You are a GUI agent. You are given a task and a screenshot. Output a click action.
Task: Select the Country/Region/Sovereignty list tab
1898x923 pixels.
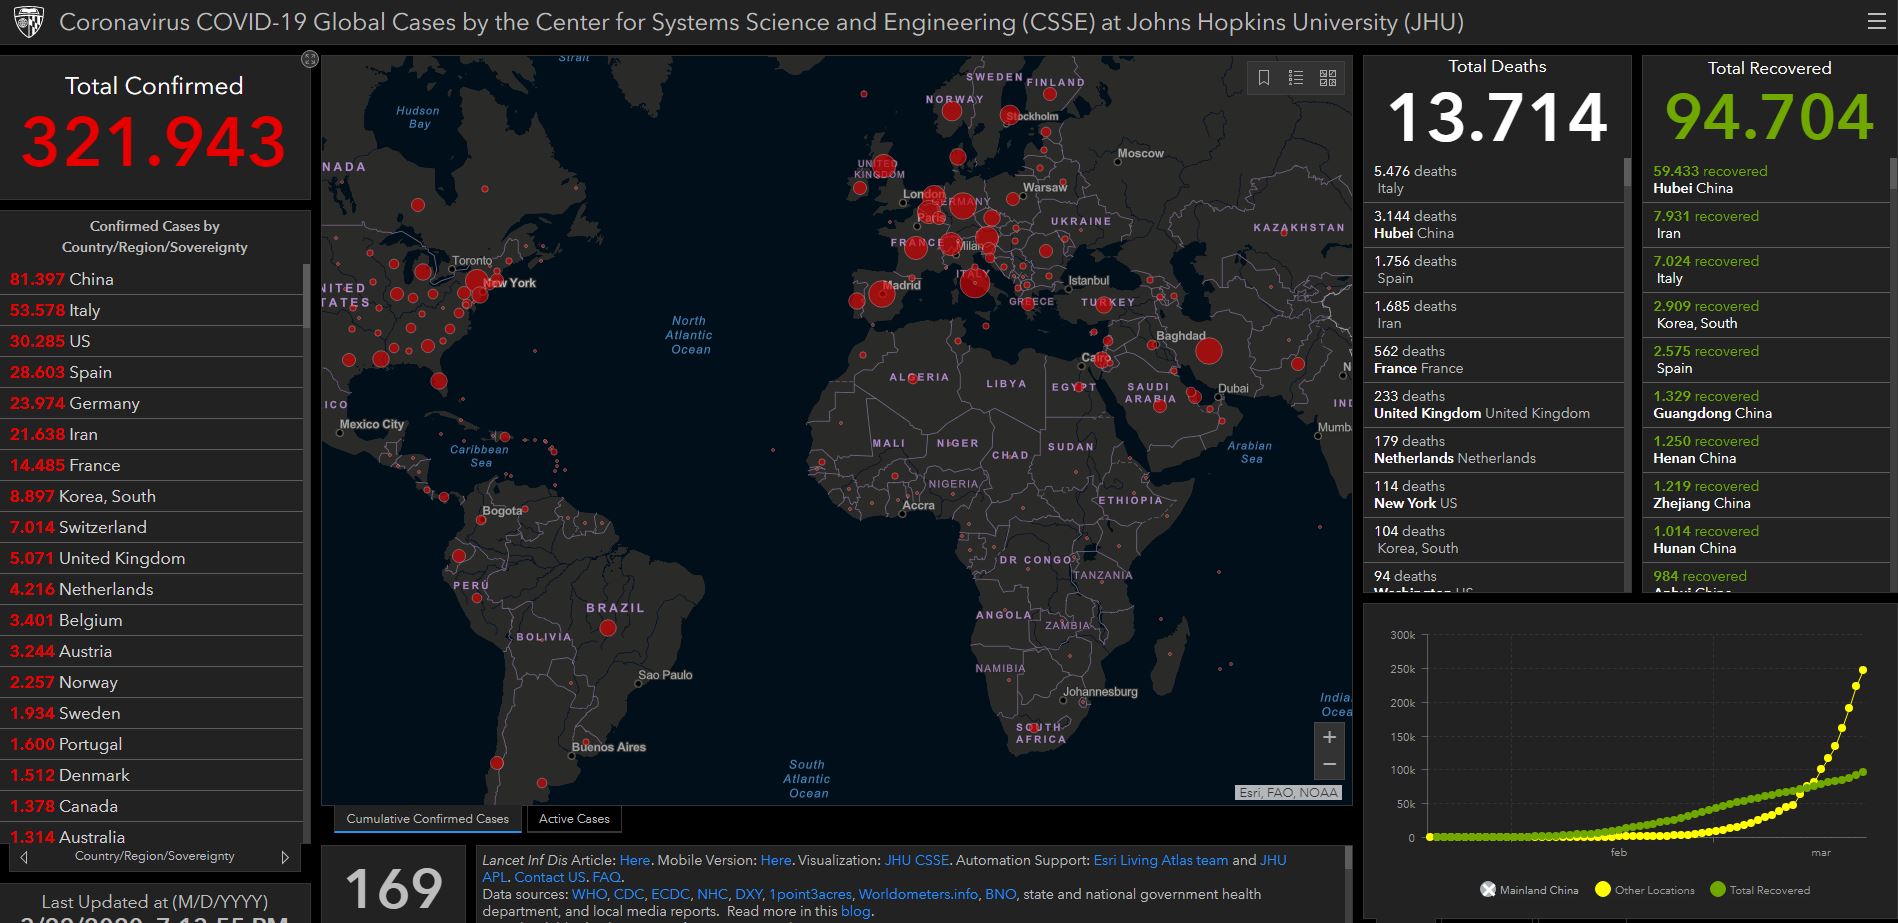[x=155, y=856]
